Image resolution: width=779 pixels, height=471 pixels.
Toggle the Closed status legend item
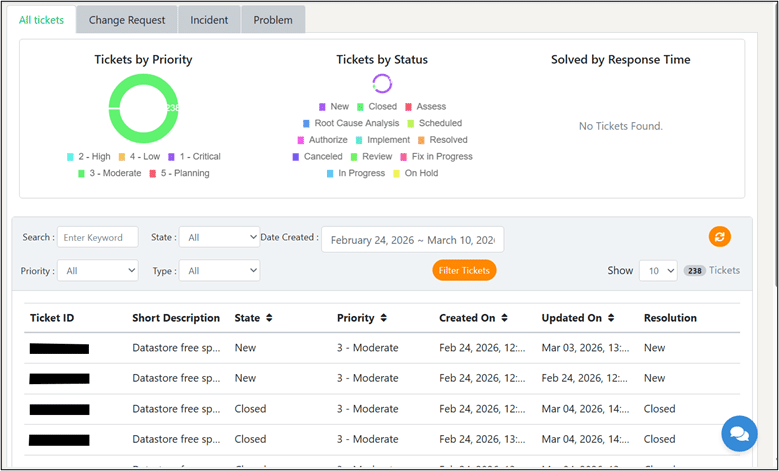[377, 106]
